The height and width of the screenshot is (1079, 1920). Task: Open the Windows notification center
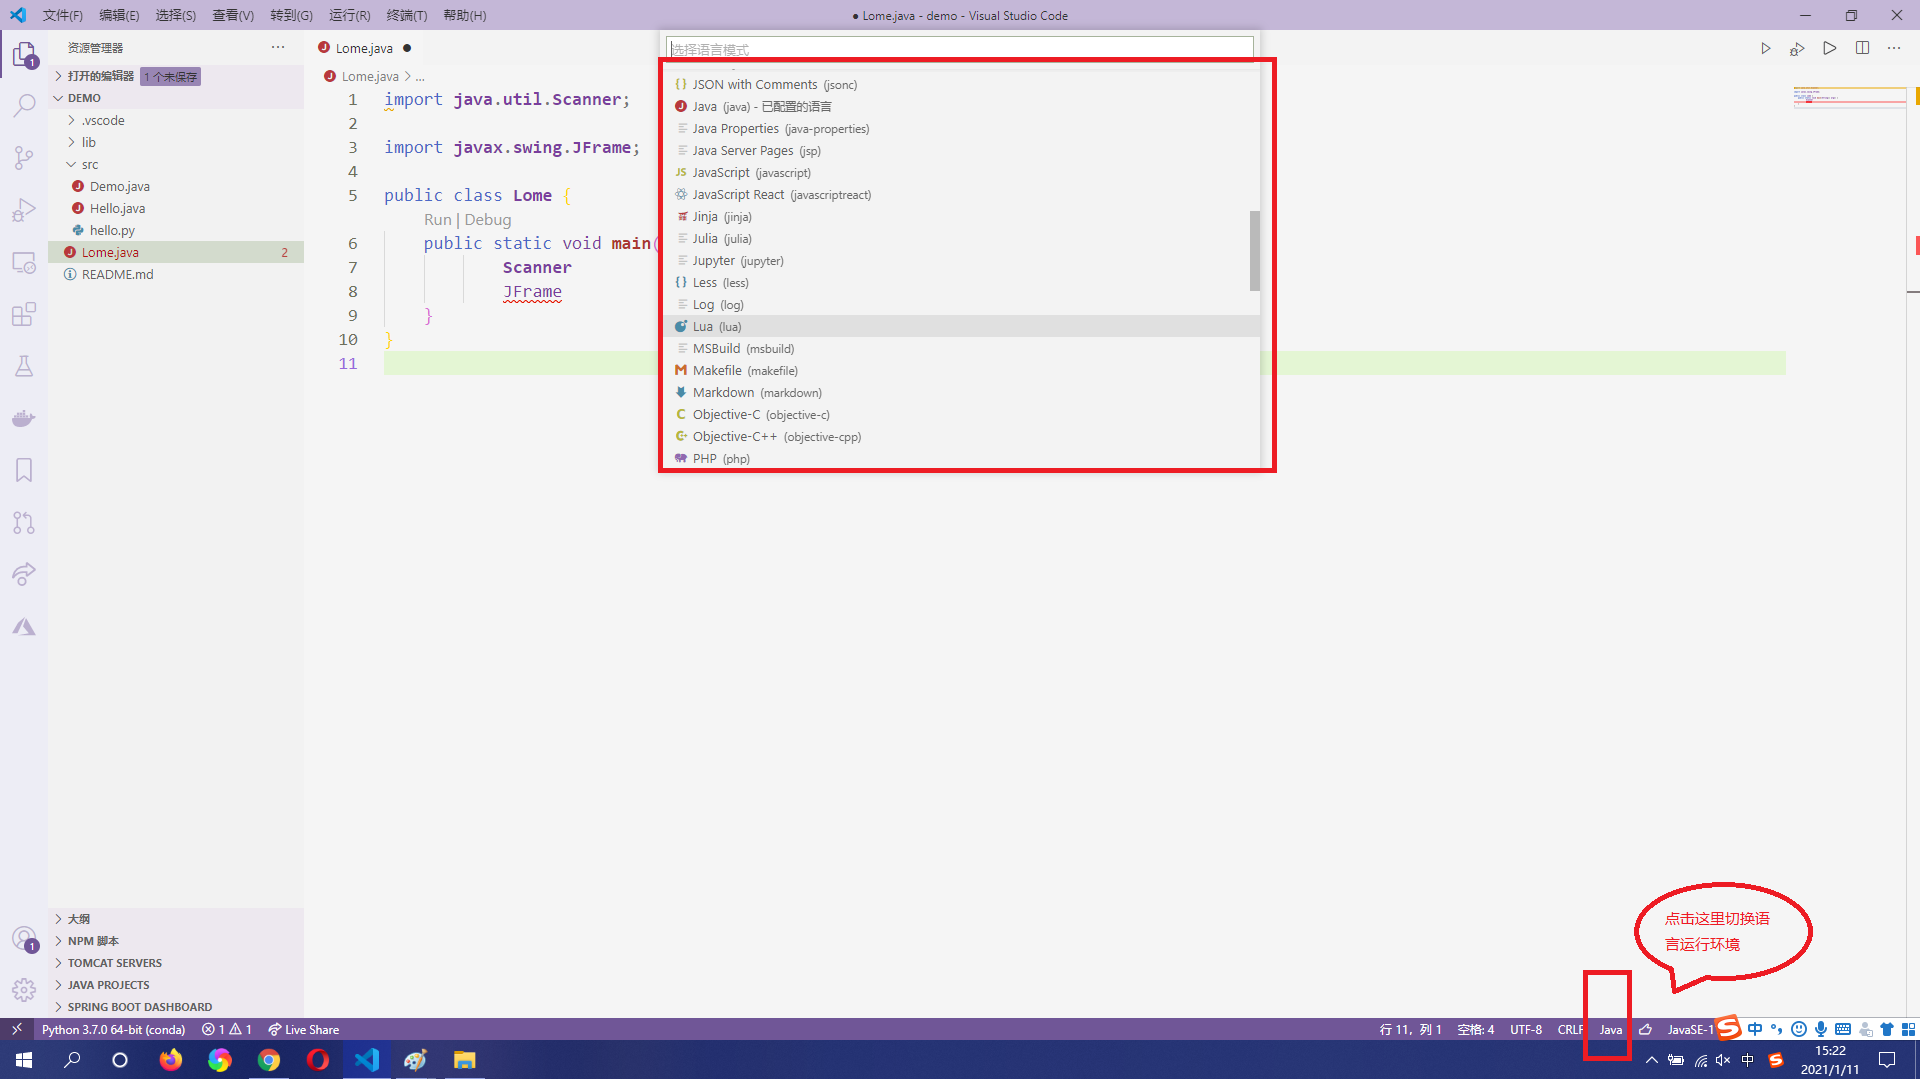coord(1887,1060)
